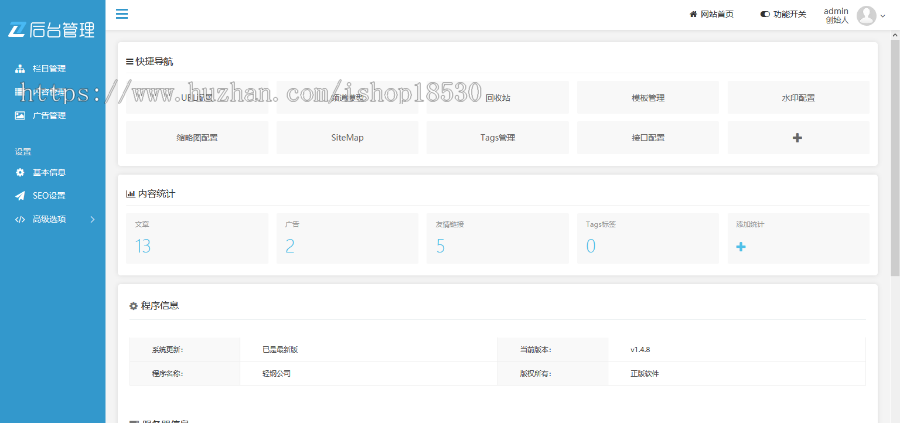Open the 网站首页 link
900x423 pixels.
[712, 14]
